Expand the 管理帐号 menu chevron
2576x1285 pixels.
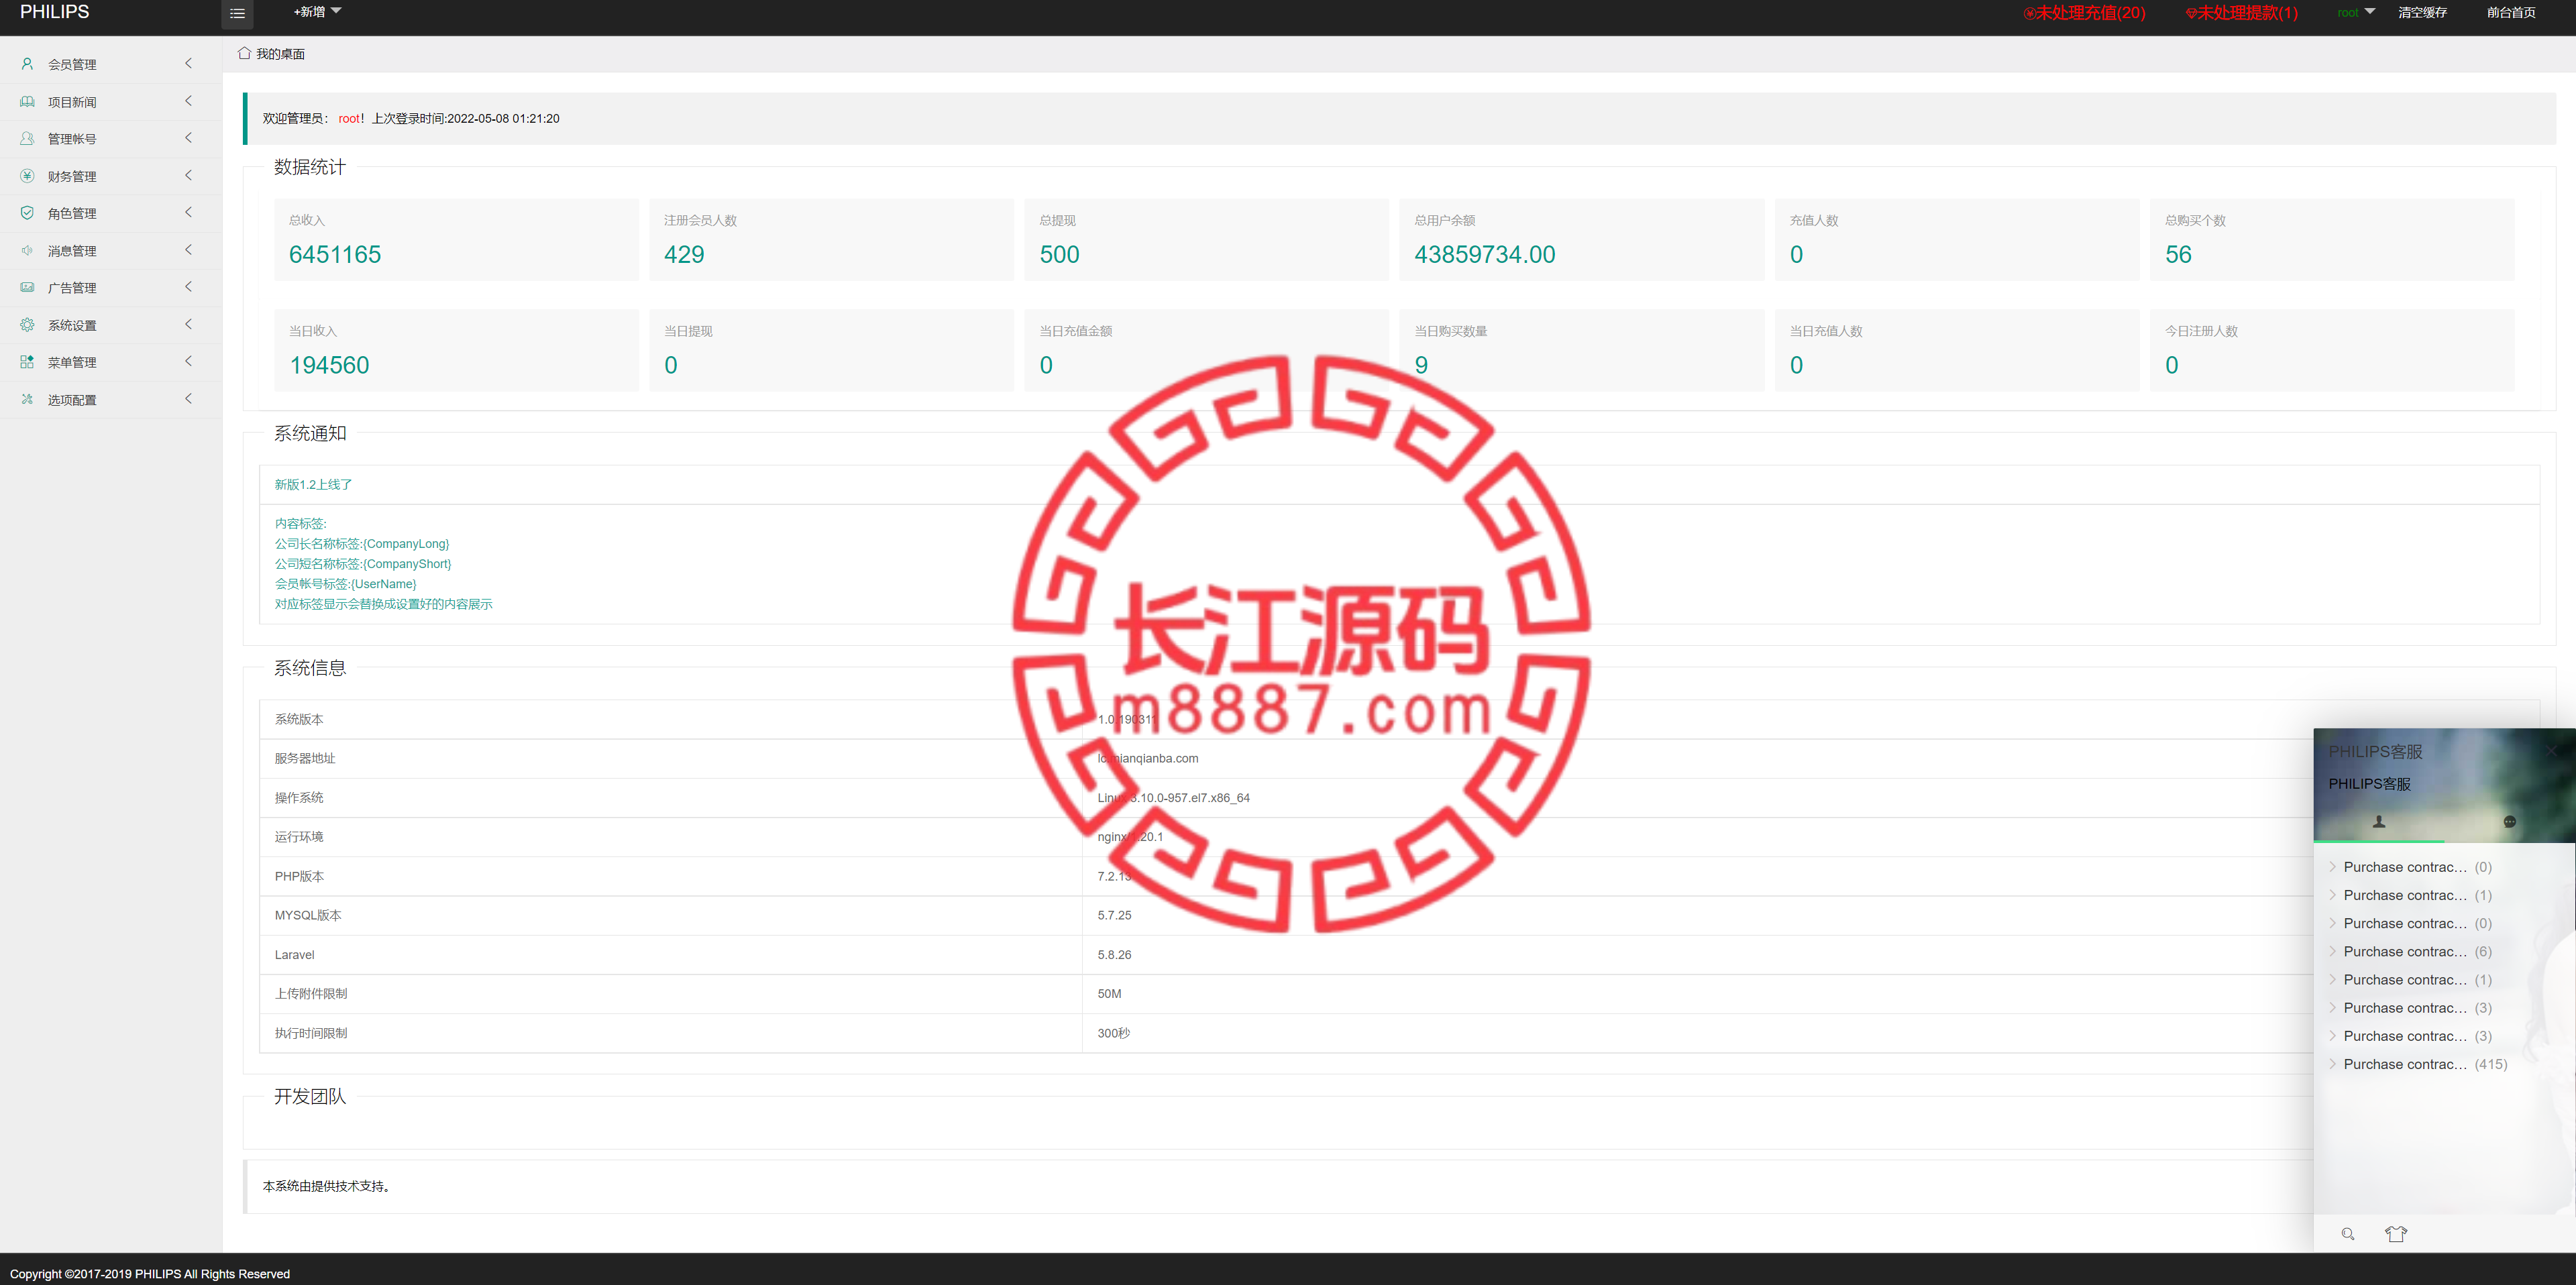click(188, 138)
